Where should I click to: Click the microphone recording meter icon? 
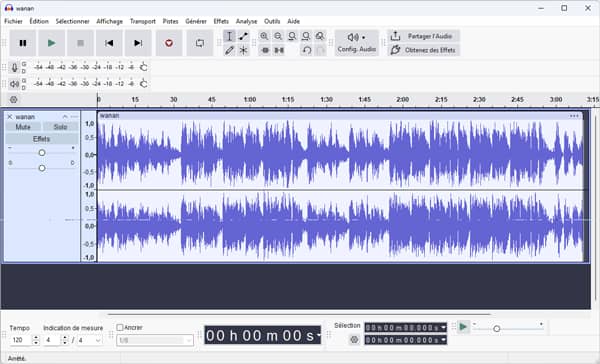click(14, 68)
